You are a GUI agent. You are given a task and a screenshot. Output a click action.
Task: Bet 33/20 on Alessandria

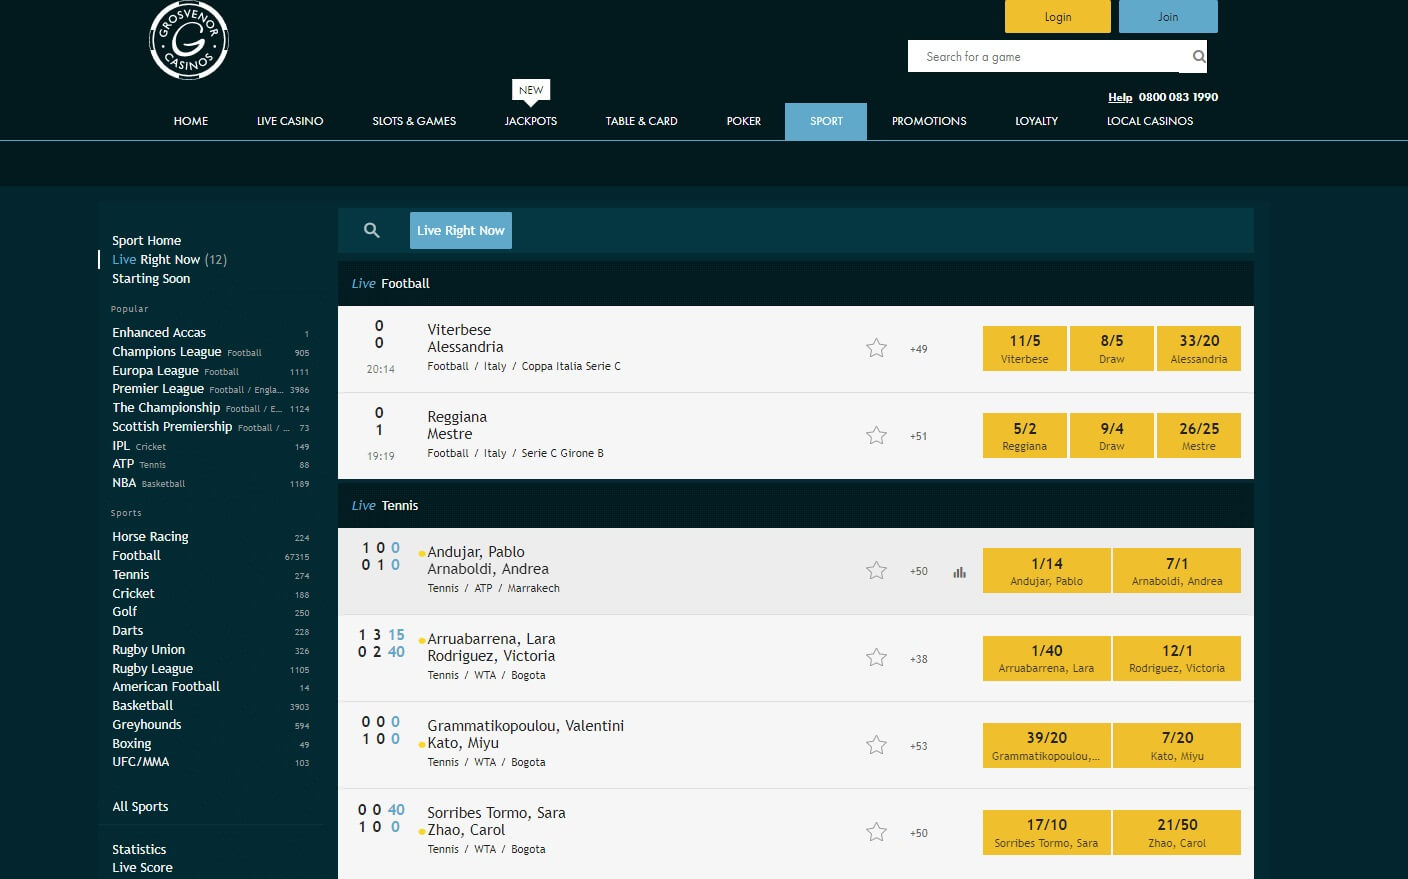tap(1199, 349)
